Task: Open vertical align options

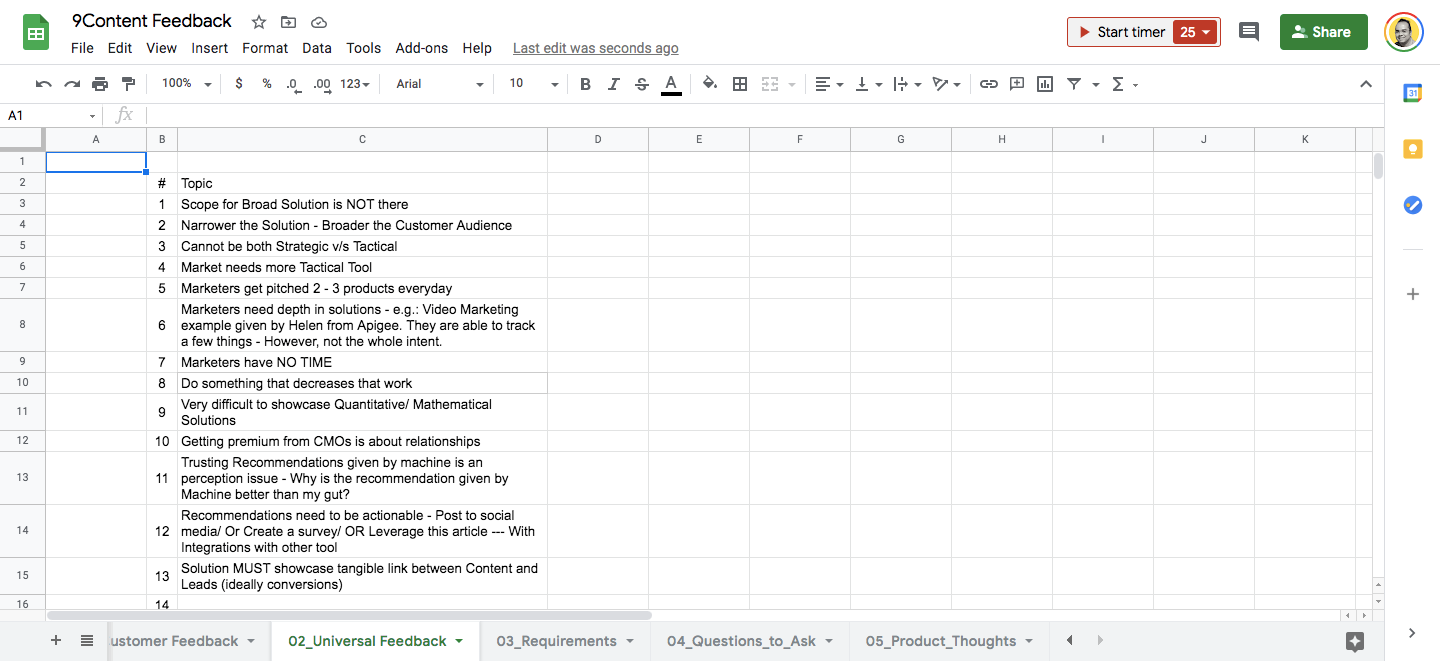Action: (x=867, y=84)
